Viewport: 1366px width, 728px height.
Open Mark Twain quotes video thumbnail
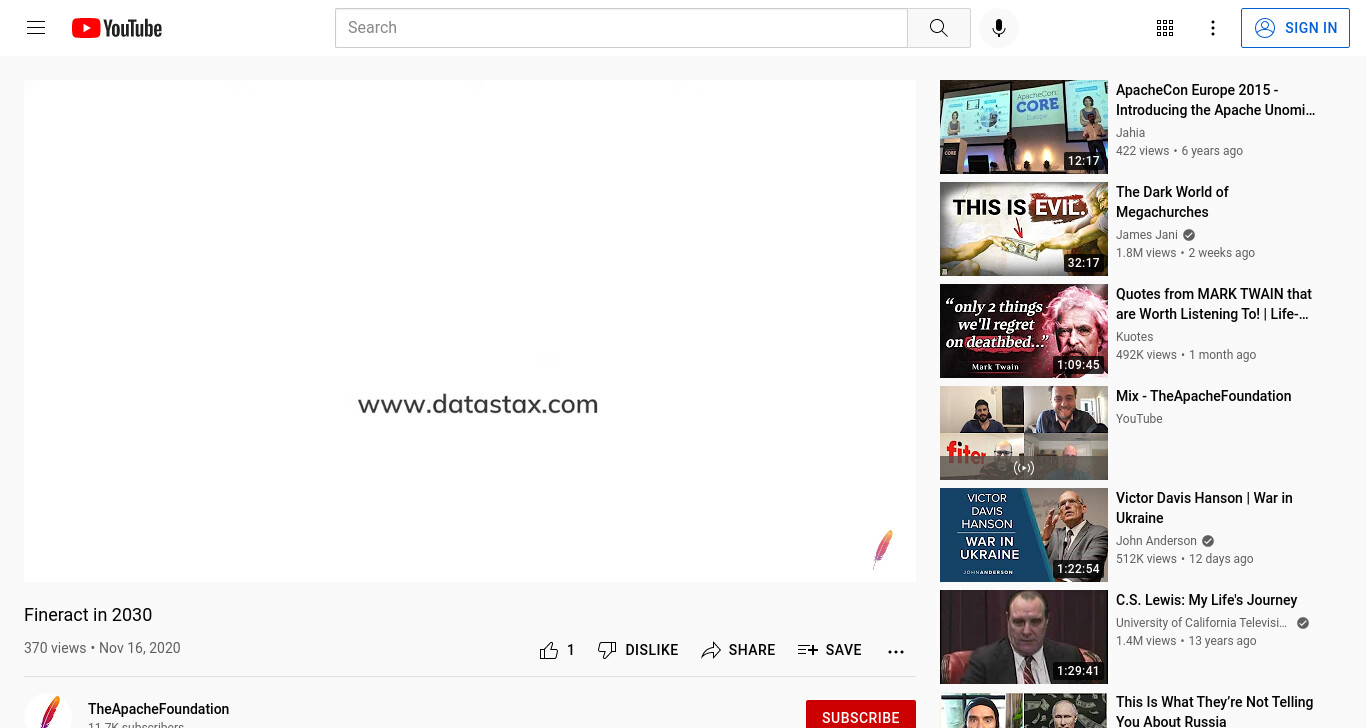coord(1024,331)
